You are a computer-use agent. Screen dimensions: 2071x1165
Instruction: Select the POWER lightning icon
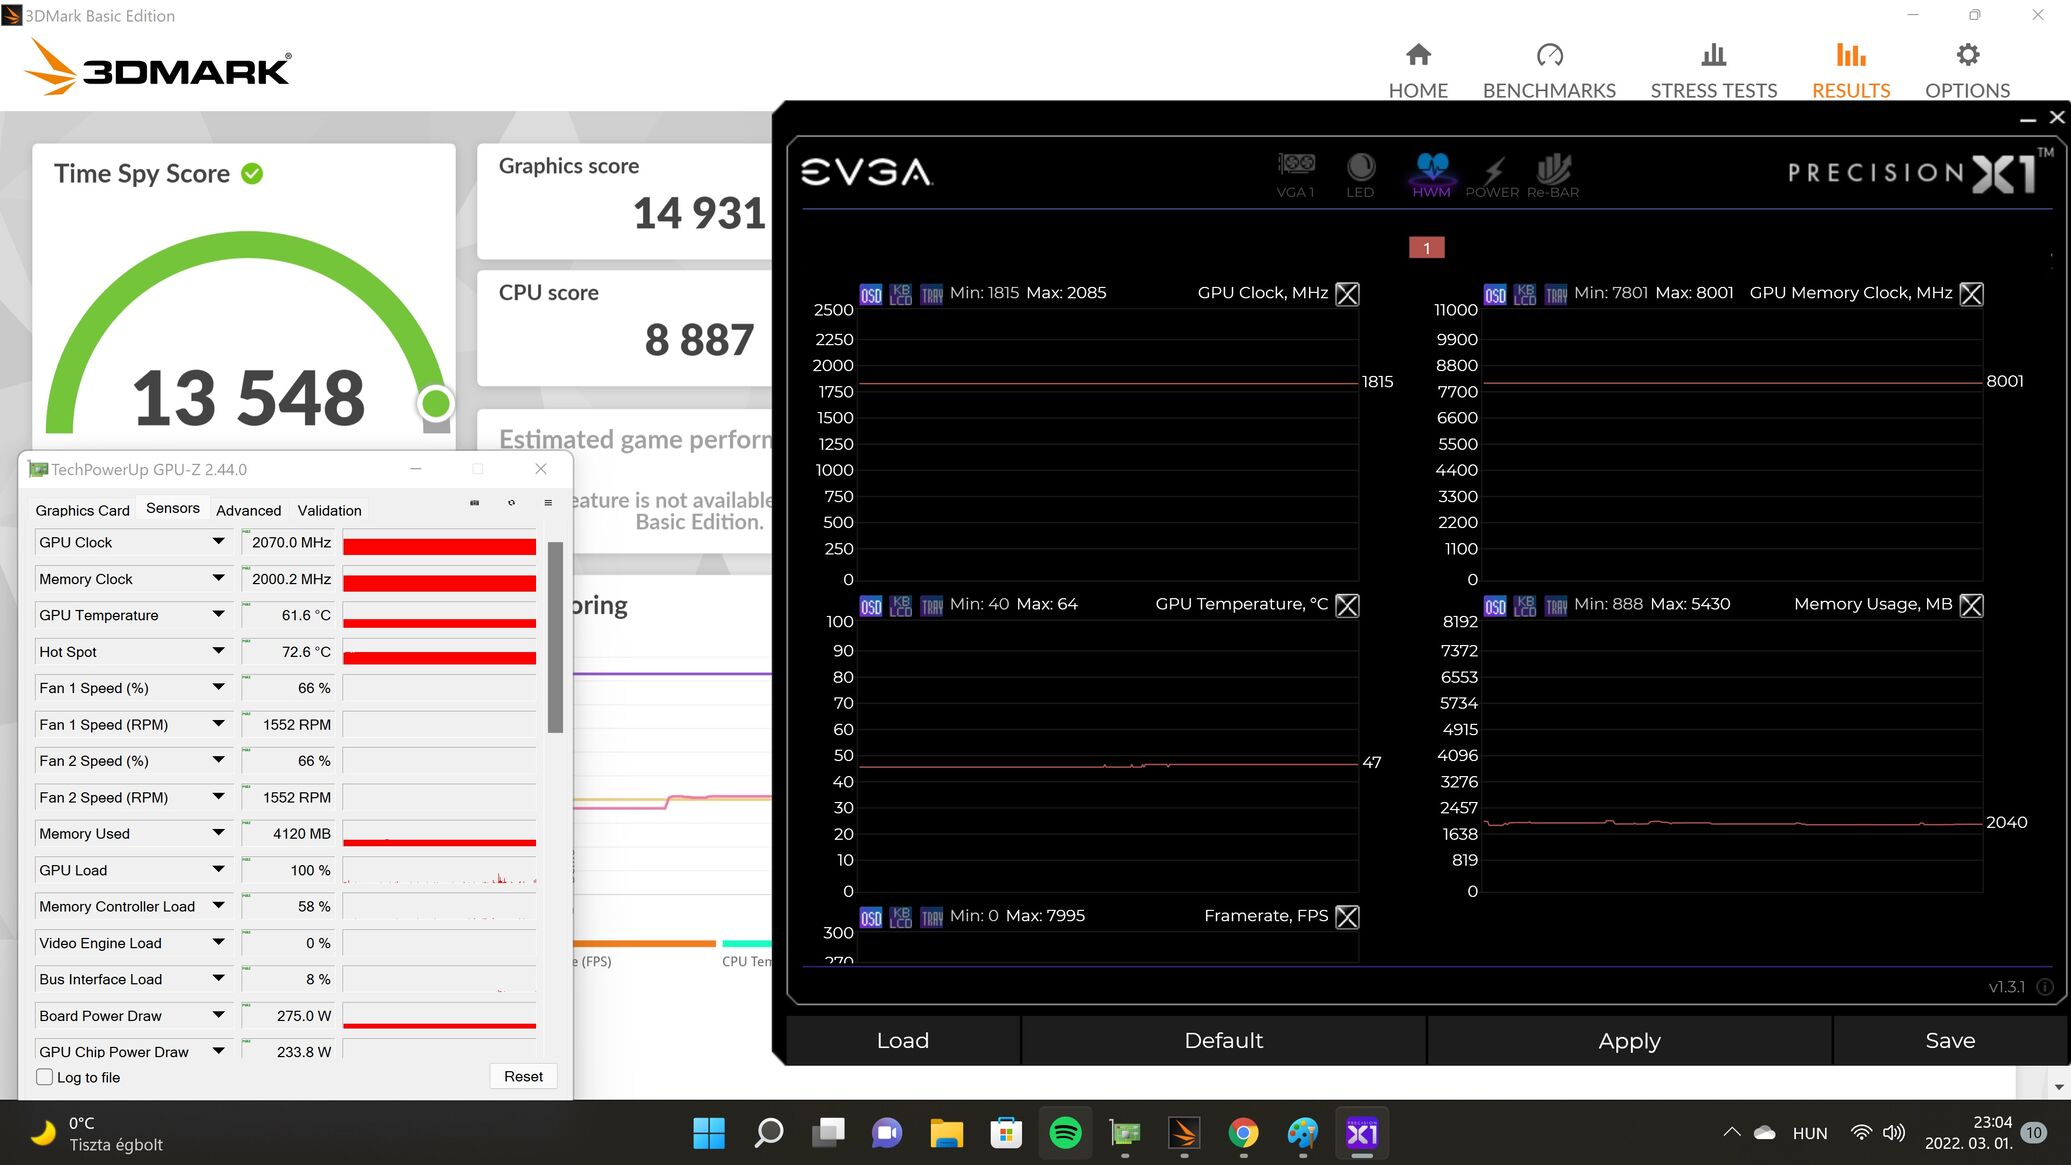click(x=1493, y=173)
